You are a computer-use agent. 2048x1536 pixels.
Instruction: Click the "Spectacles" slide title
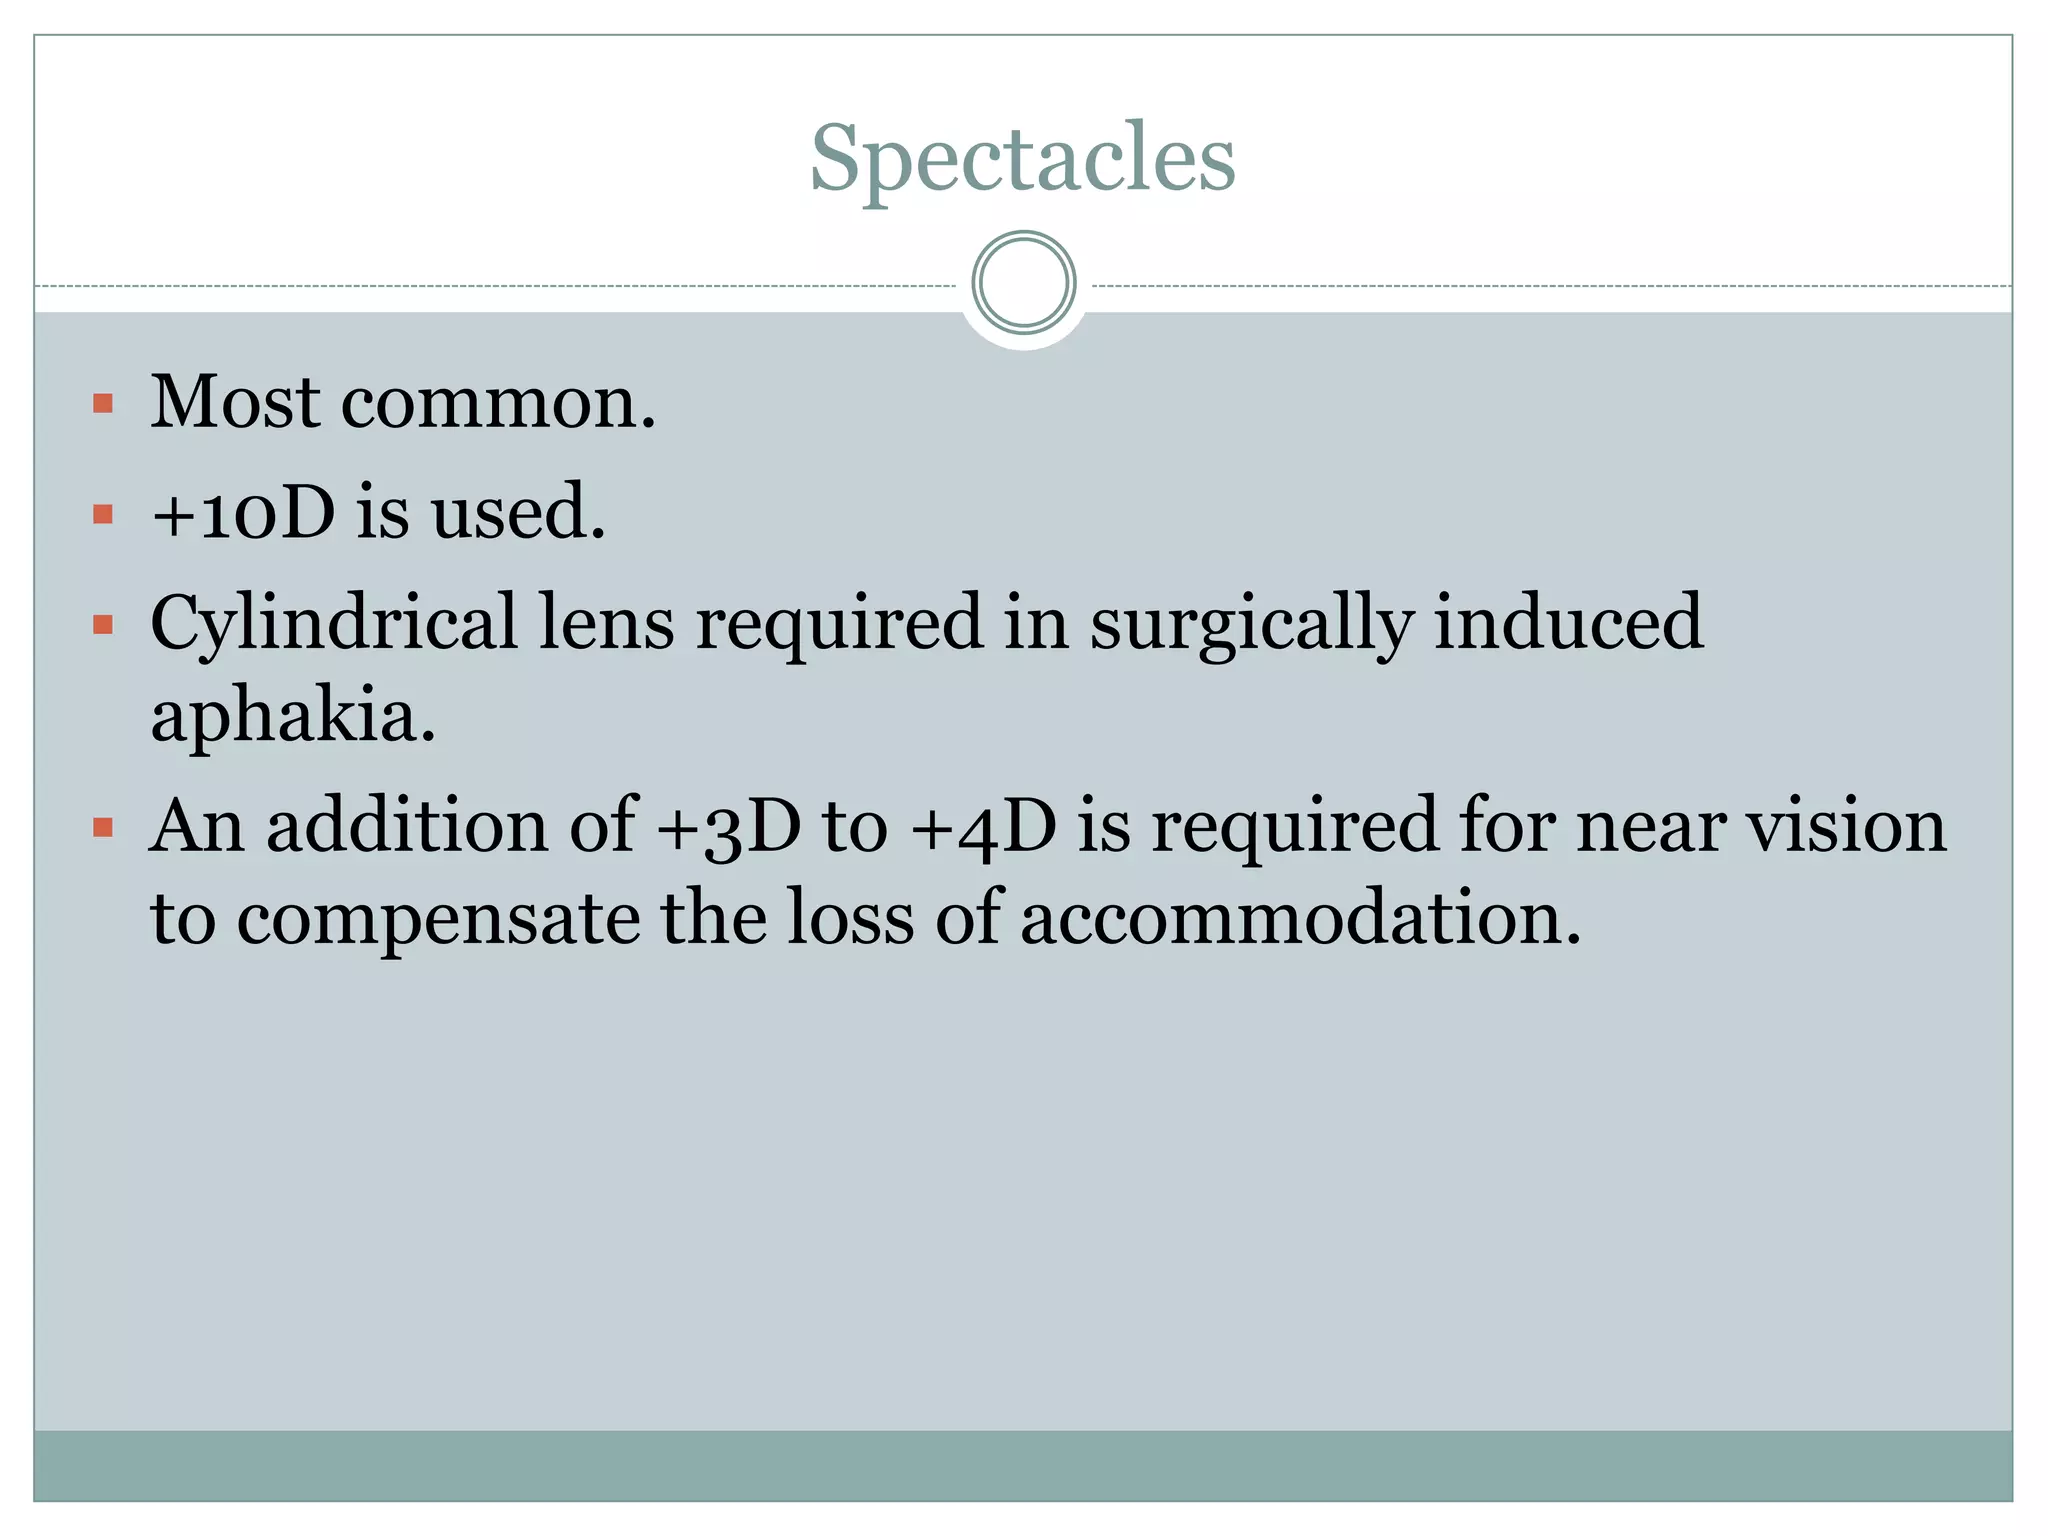[1022, 158]
